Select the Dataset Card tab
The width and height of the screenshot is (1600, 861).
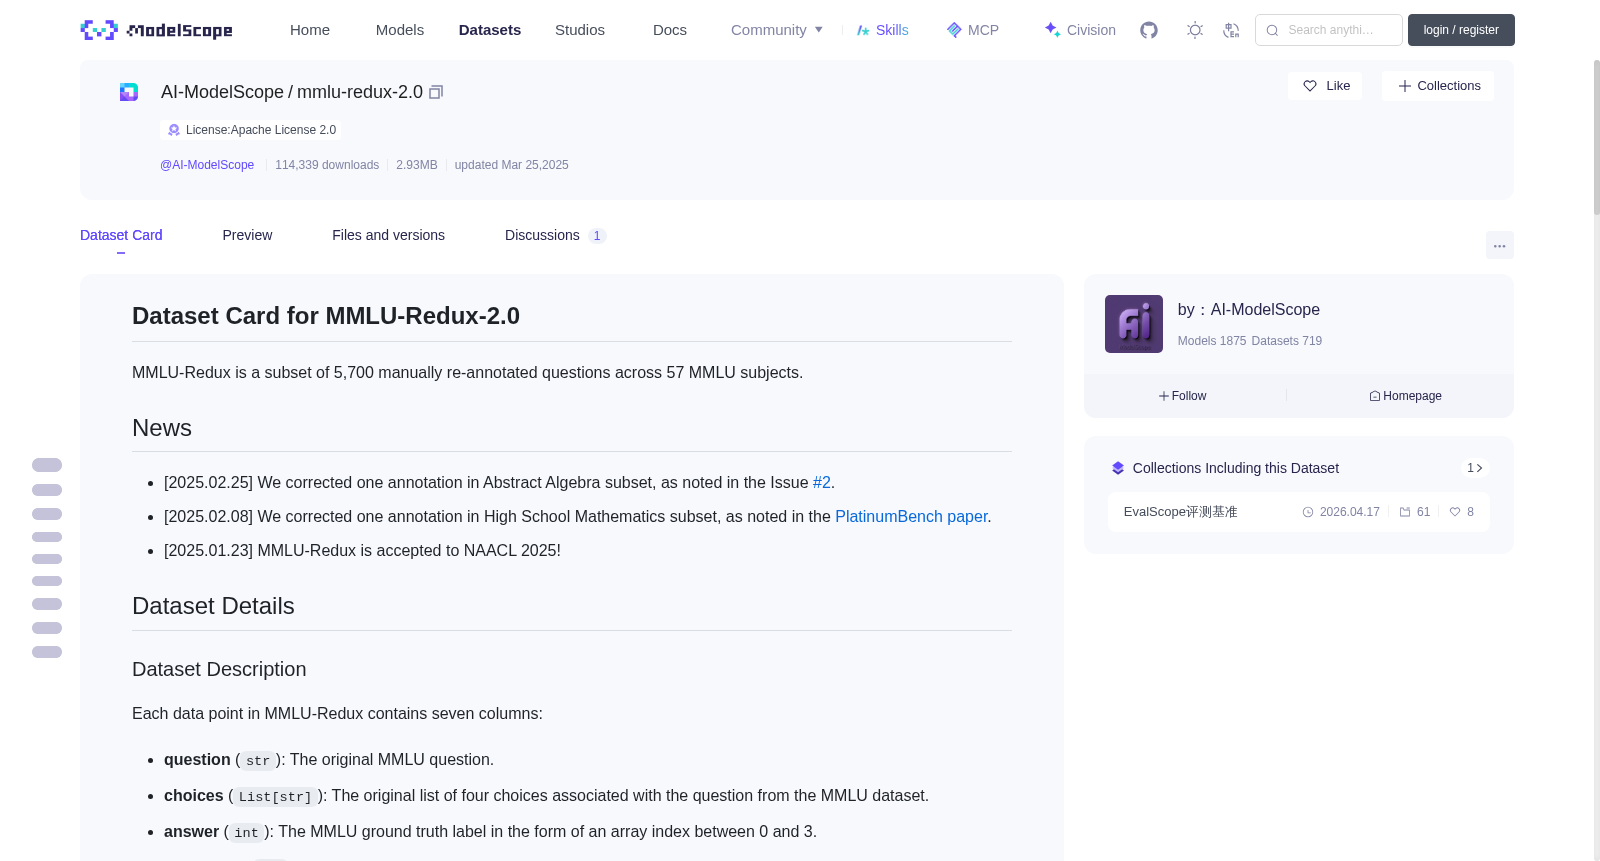click(121, 235)
